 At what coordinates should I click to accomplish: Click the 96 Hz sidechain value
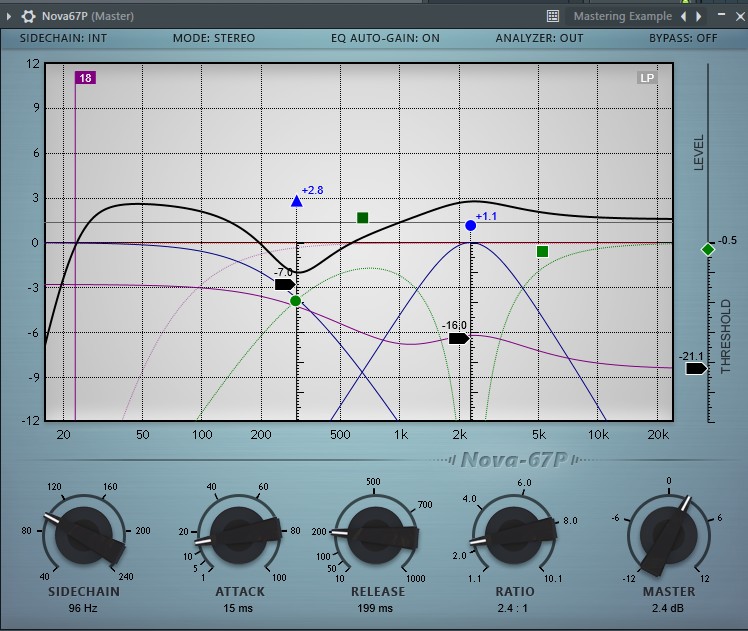click(83, 609)
